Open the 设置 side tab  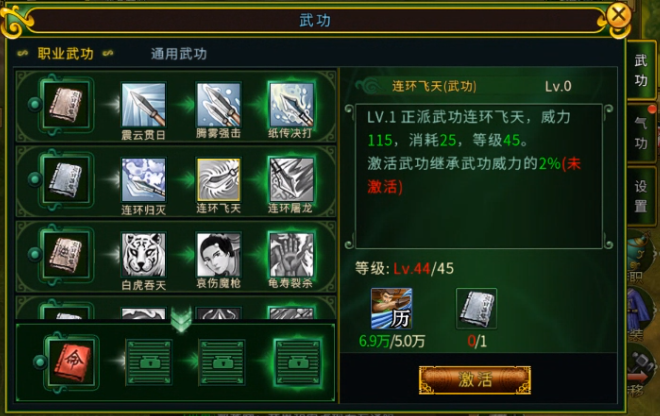[x=641, y=196]
